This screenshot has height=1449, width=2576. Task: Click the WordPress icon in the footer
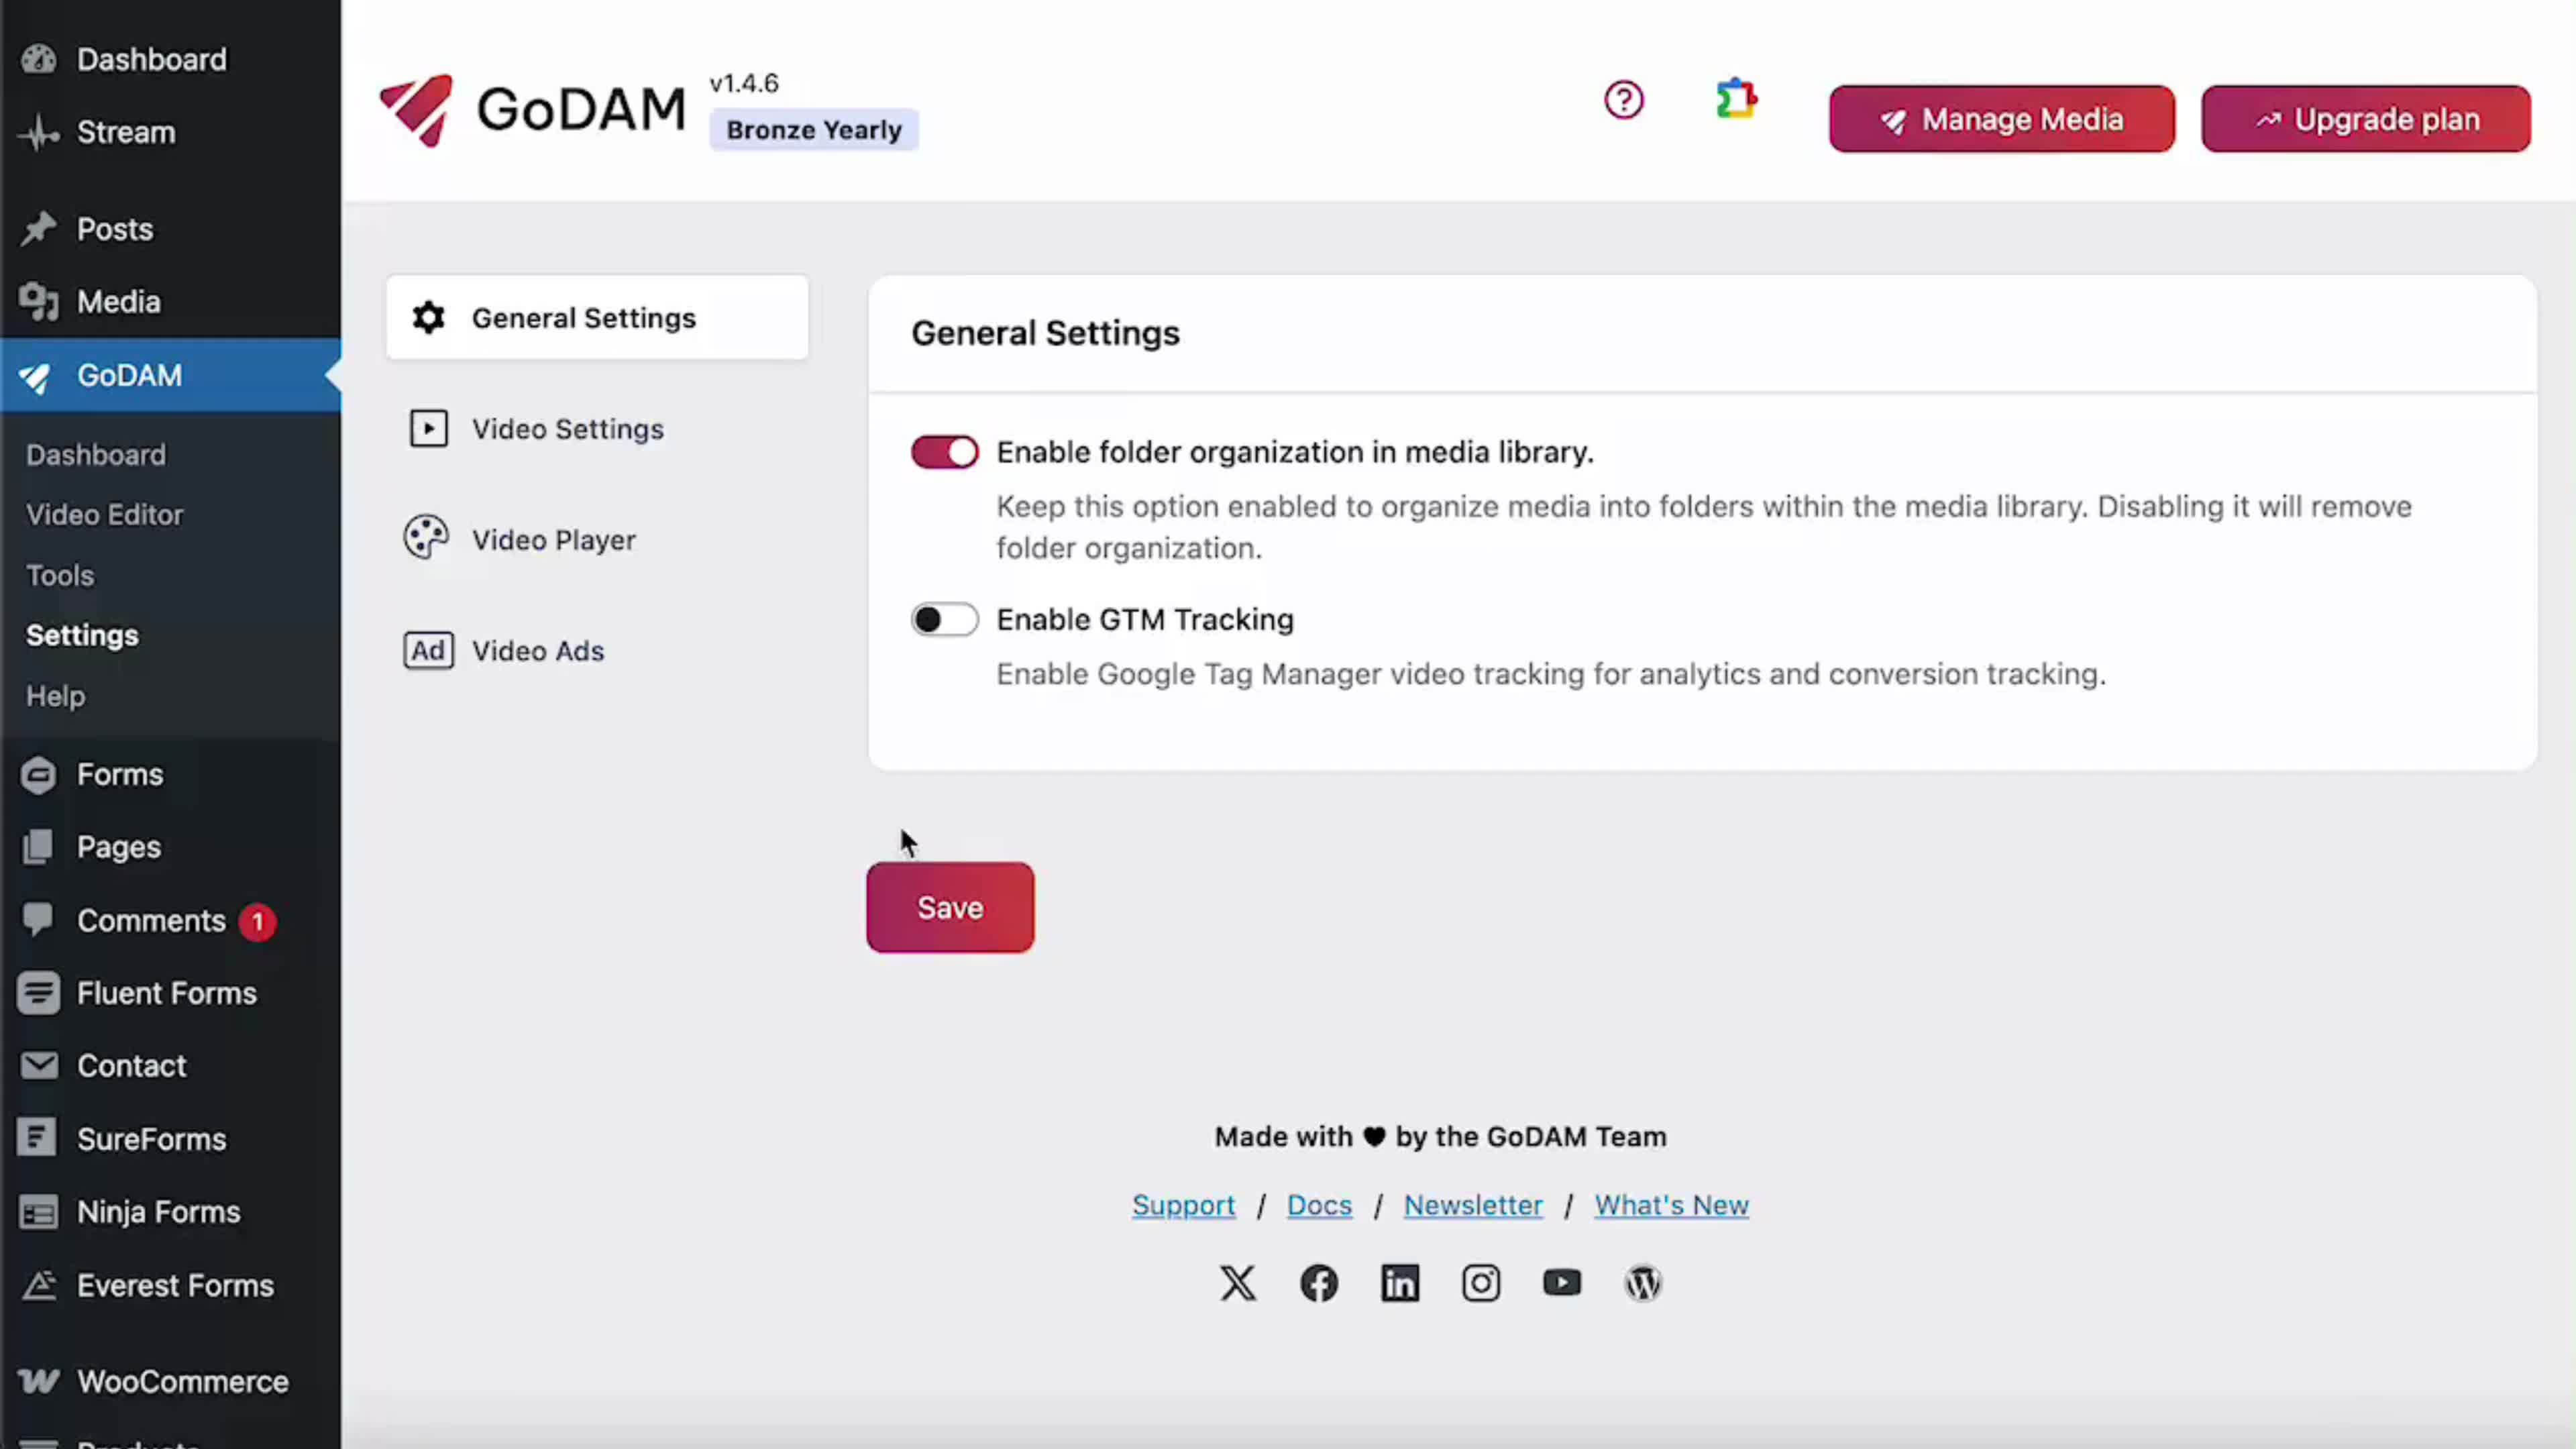[x=1643, y=1283]
